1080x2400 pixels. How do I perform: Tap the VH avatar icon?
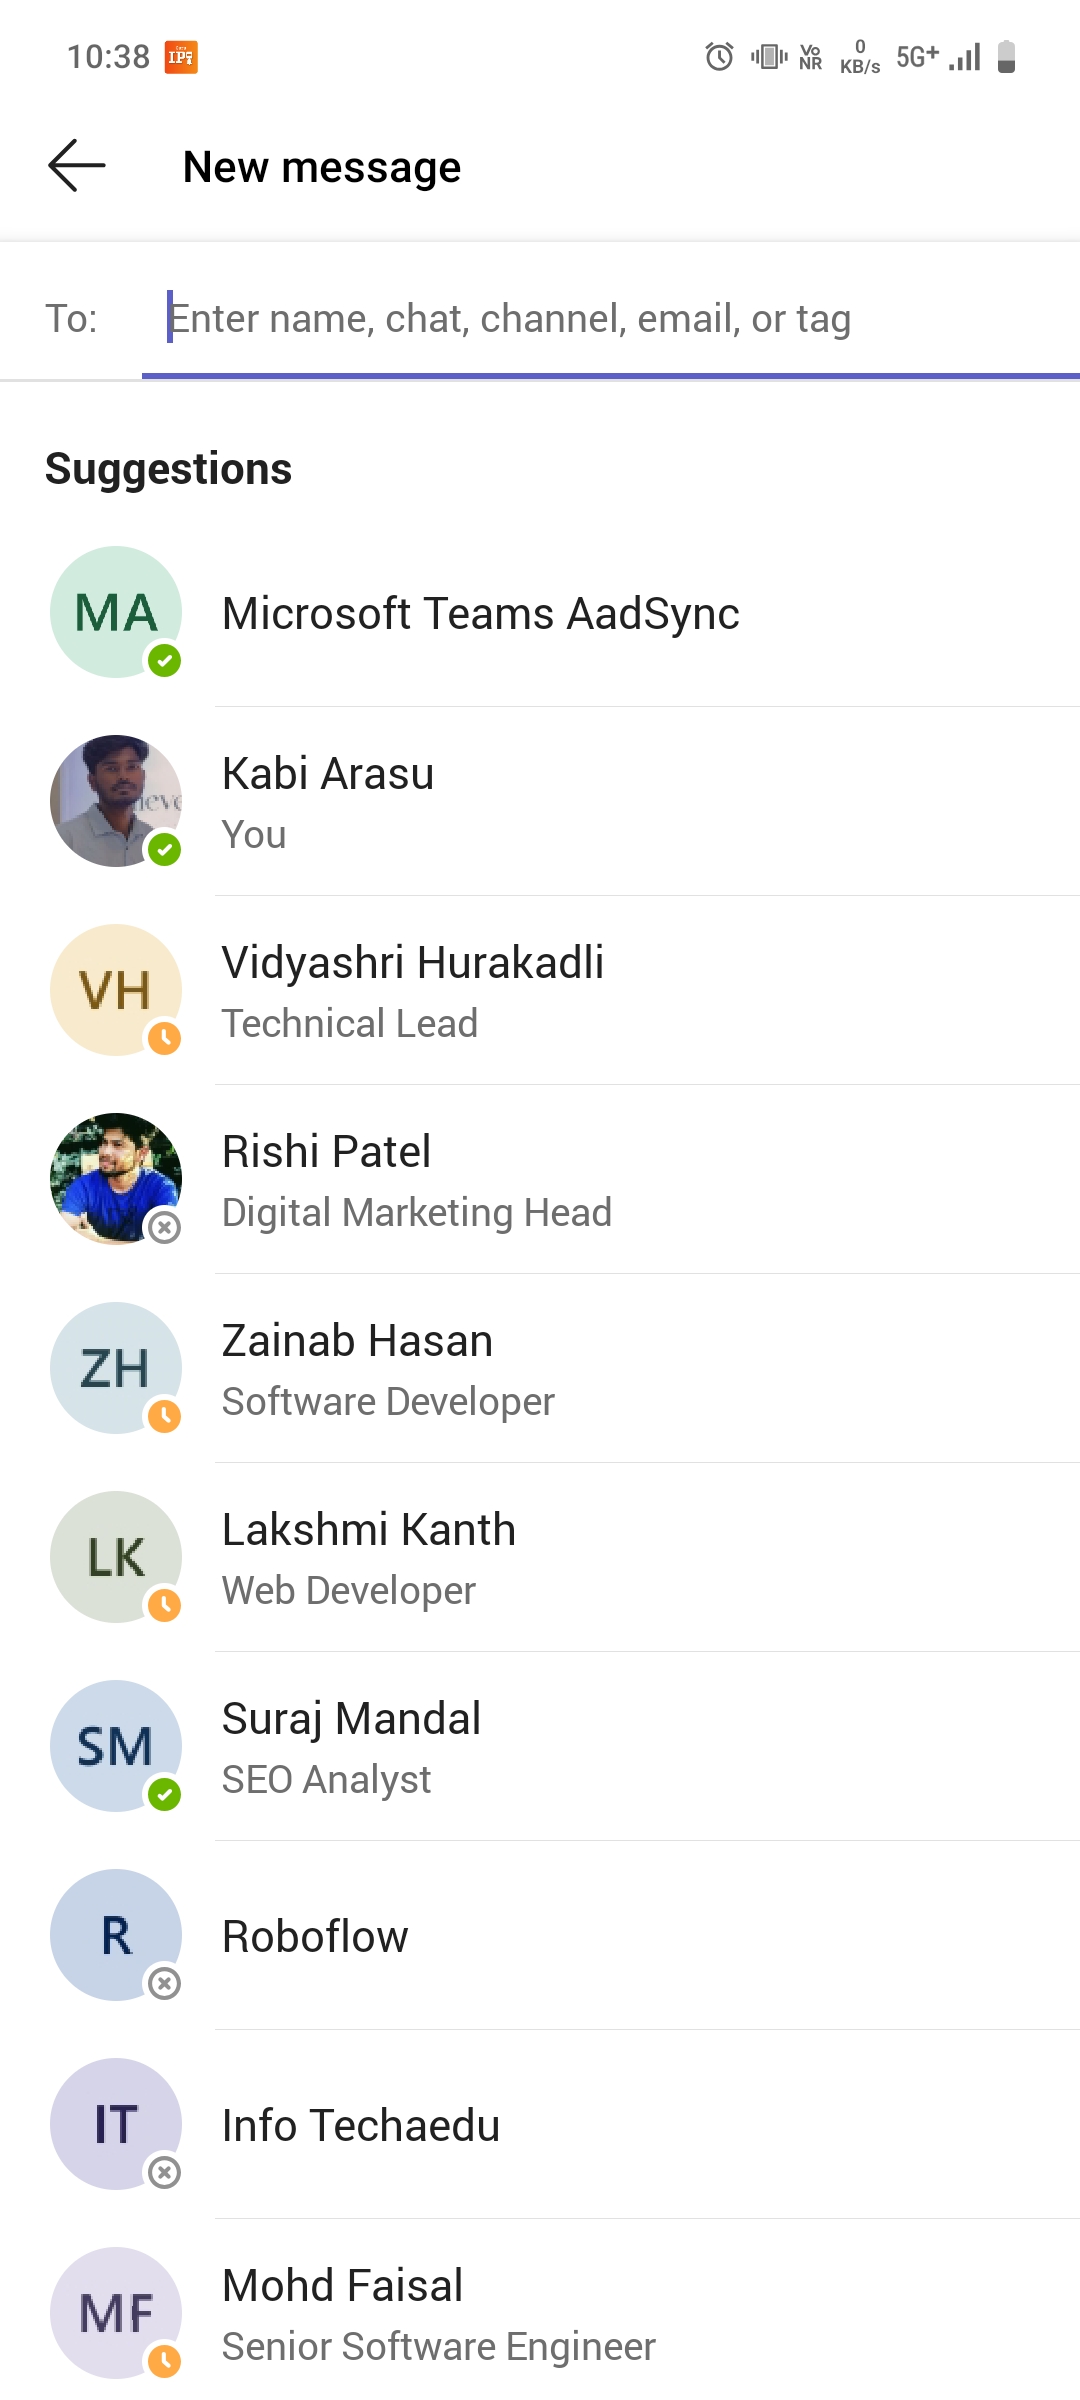pos(116,990)
